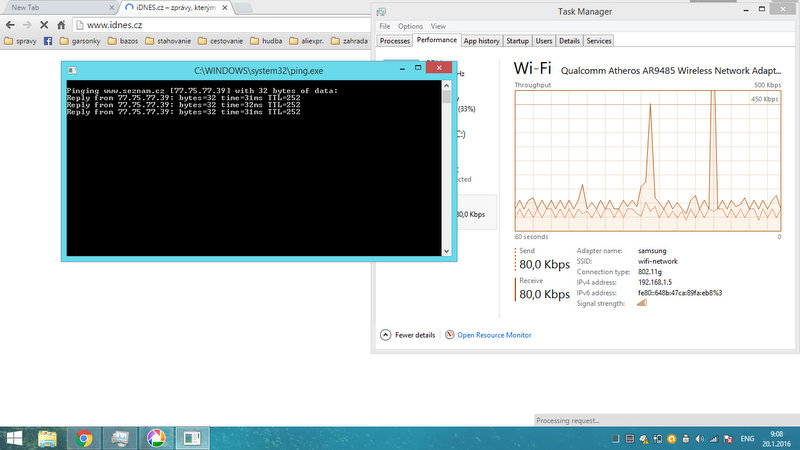The width and height of the screenshot is (800, 450).
Task: Click the Chrome taskbar icon
Action: tap(84, 438)
